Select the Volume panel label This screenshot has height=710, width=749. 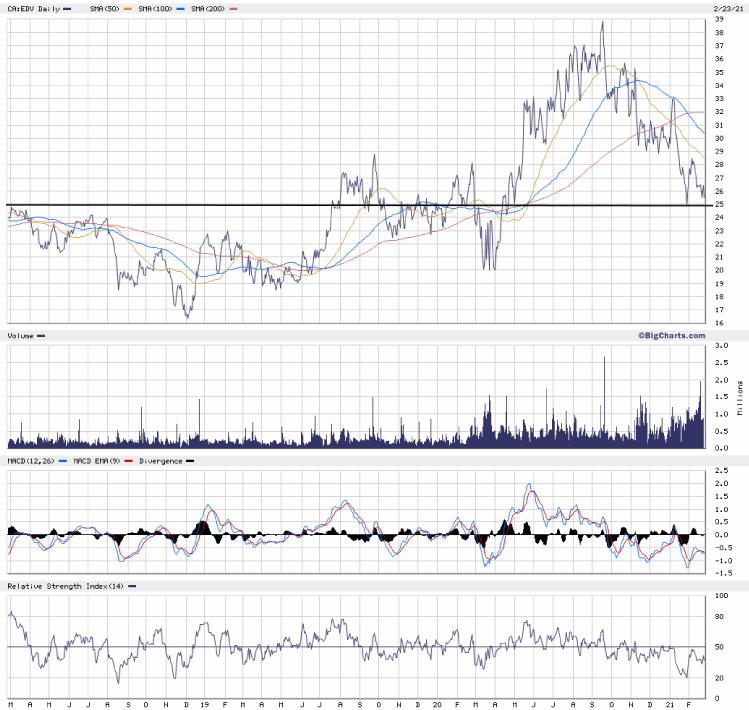coord(21,336)
